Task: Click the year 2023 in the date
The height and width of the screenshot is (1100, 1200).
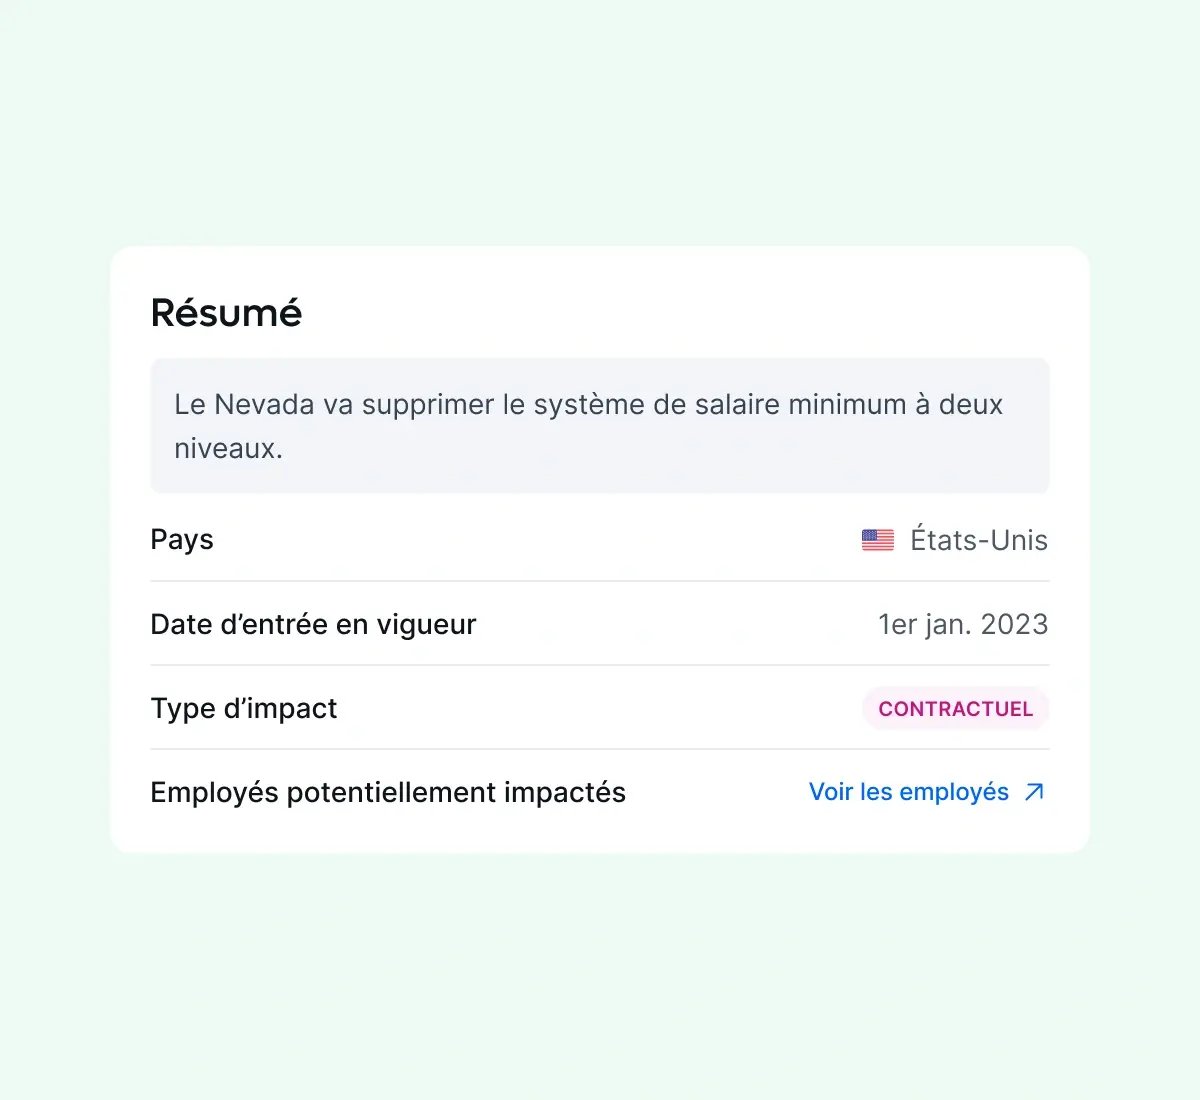Action: pos(1014,624)
